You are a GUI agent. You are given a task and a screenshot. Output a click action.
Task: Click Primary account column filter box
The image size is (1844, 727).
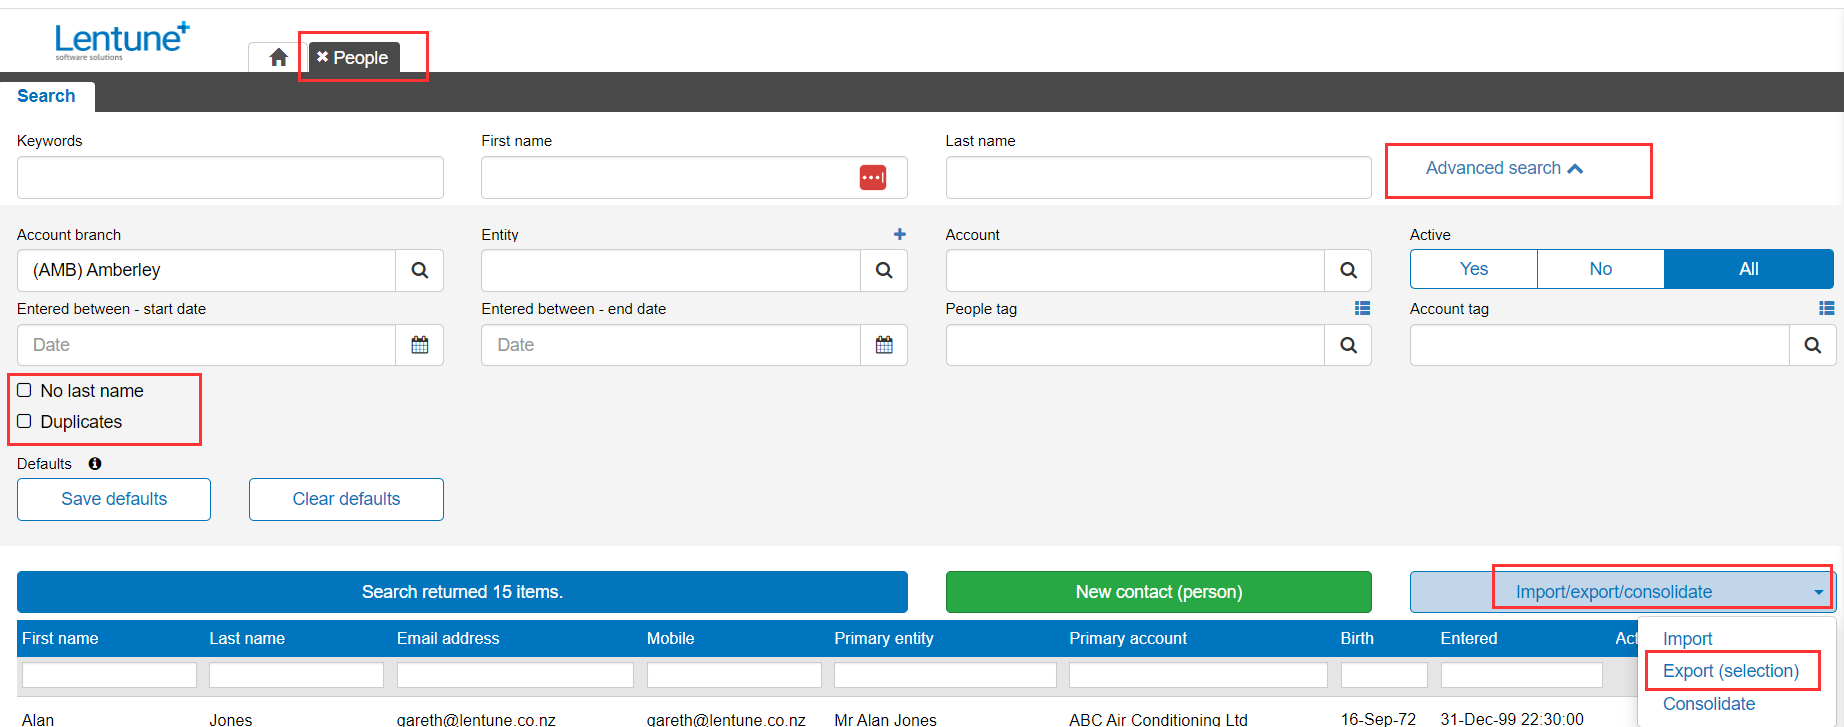1198,675
